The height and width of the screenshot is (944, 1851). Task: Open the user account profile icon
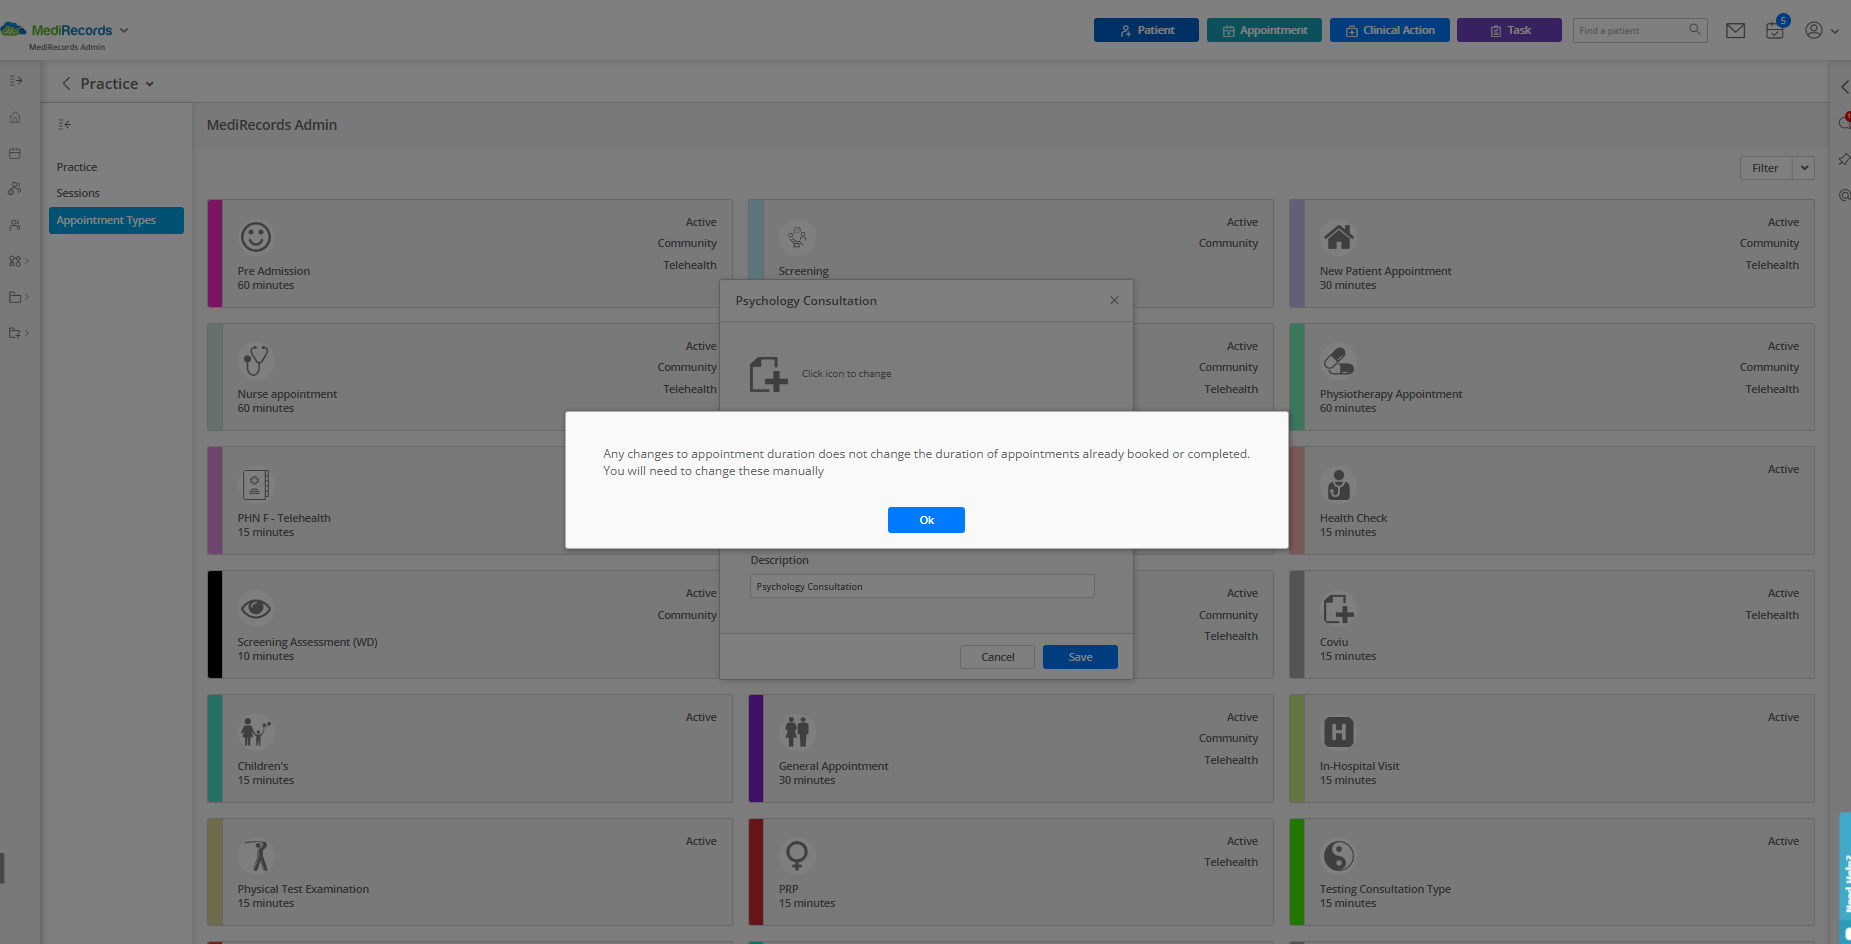pyautogui.click(x=1812, y=30)
